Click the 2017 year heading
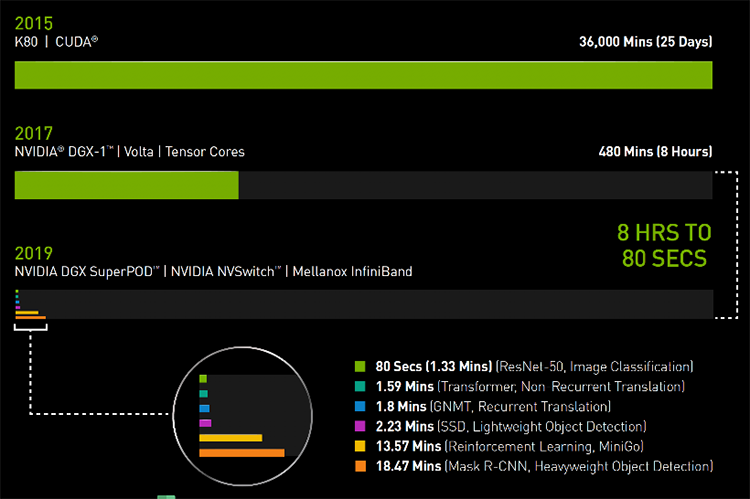Image resolution: width=750 pixels, height=499 pixels. tap(33, 133)
